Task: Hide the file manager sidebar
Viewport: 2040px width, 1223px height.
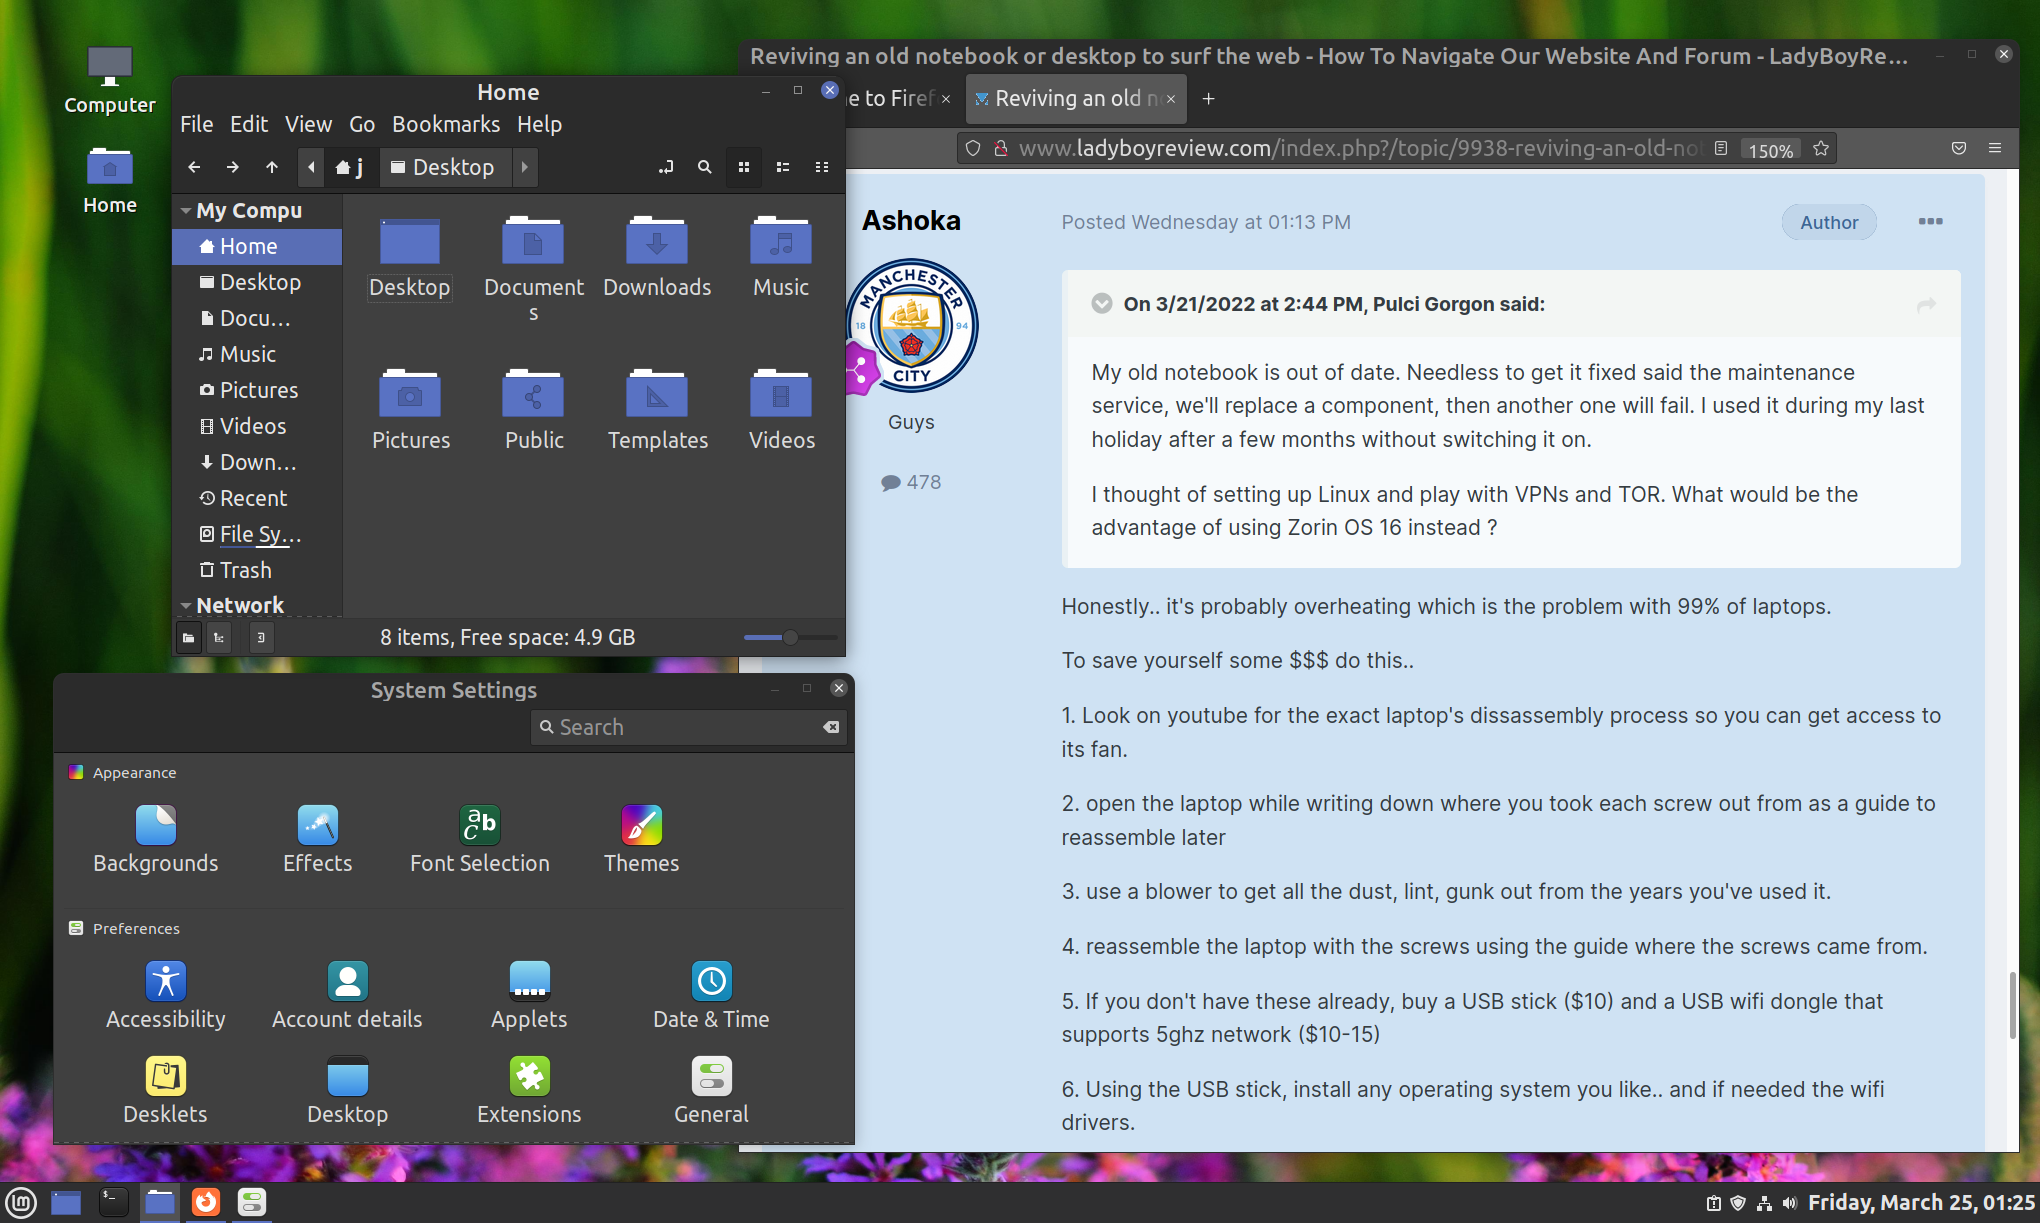Action: [x=260, y=638]
